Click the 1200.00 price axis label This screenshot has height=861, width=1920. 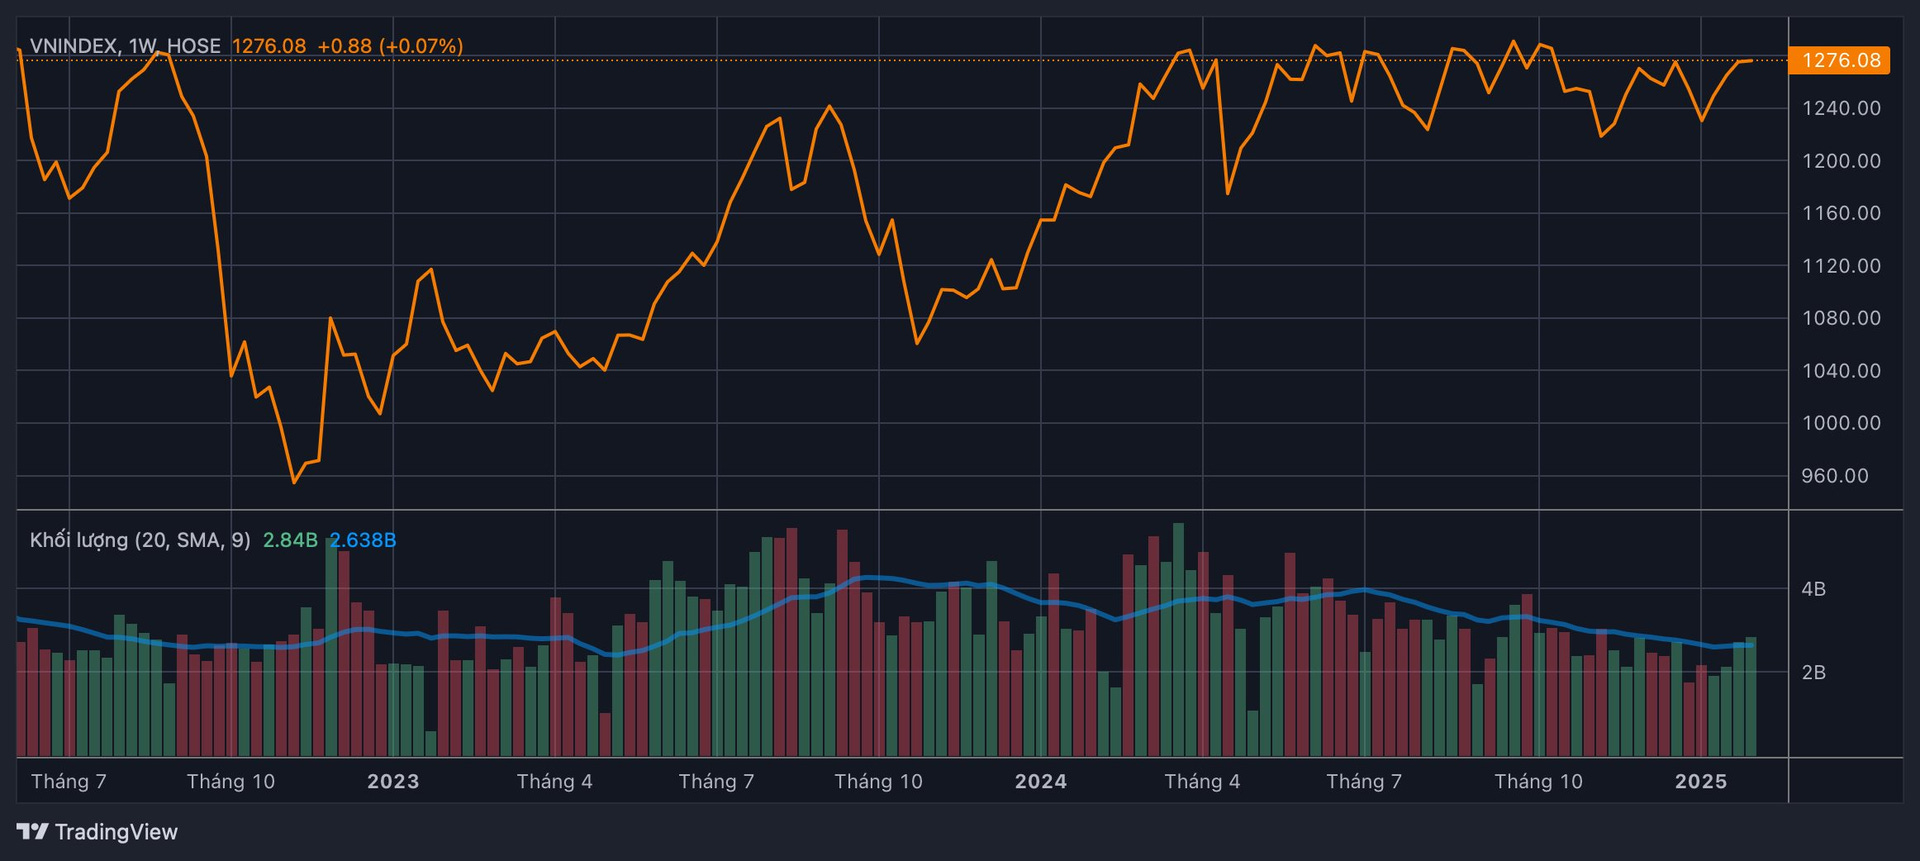[x=1841, y=161]
